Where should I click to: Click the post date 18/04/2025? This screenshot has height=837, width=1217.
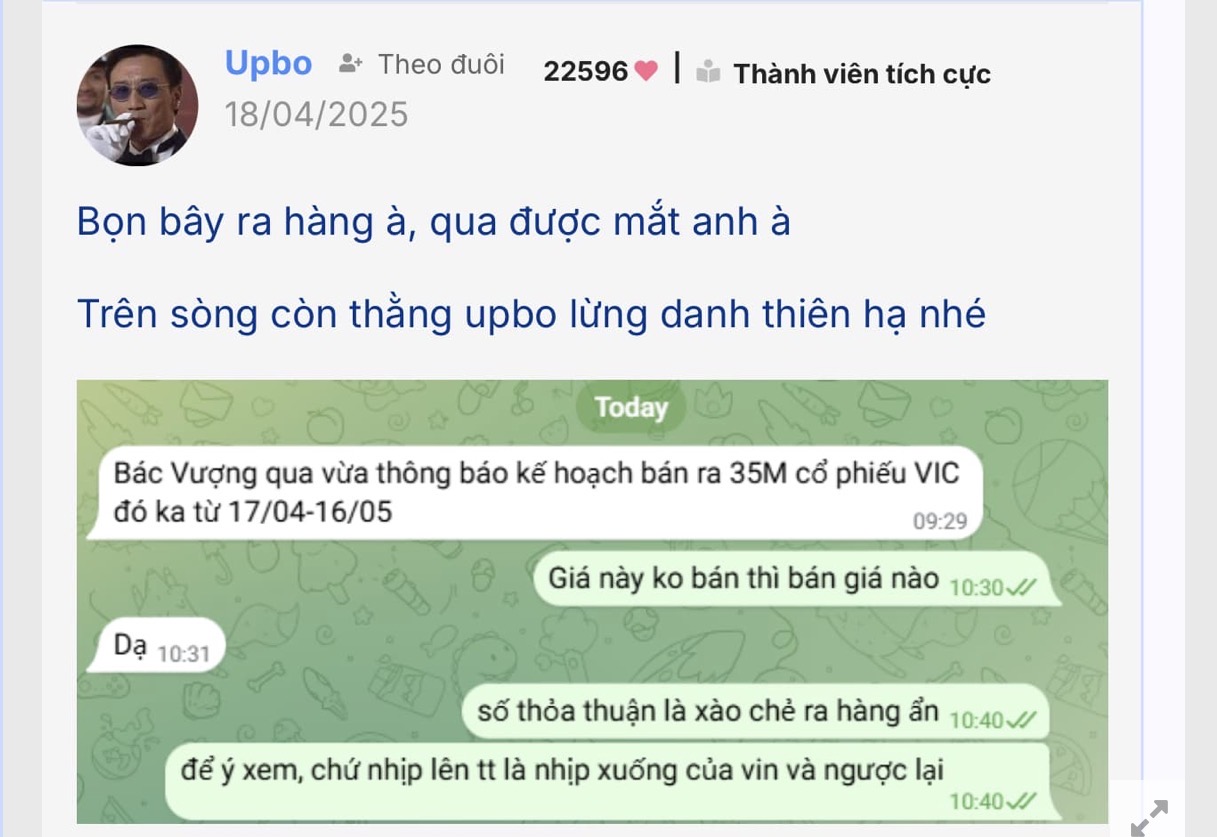(x=316, y=114)
